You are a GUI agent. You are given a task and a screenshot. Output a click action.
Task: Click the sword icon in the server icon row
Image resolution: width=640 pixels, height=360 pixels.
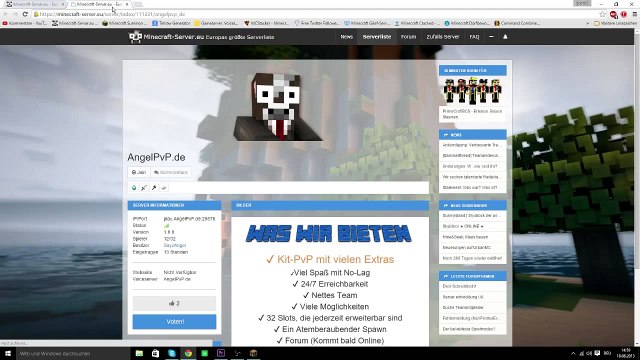click(144, 188)
